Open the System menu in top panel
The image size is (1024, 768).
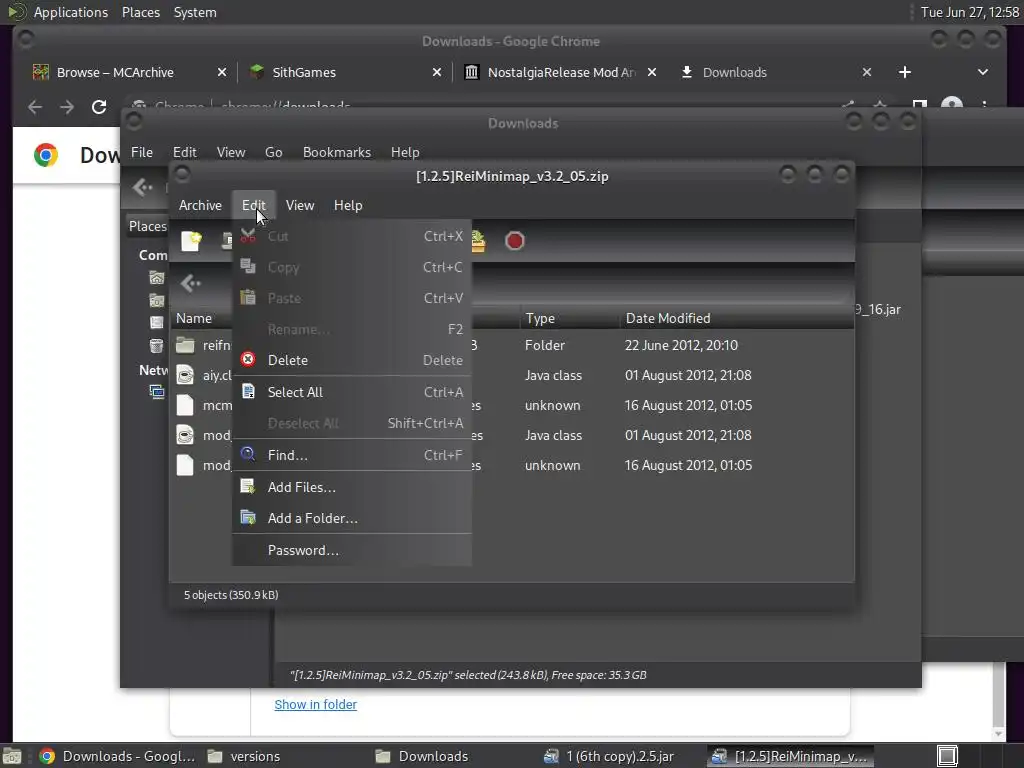195,12
